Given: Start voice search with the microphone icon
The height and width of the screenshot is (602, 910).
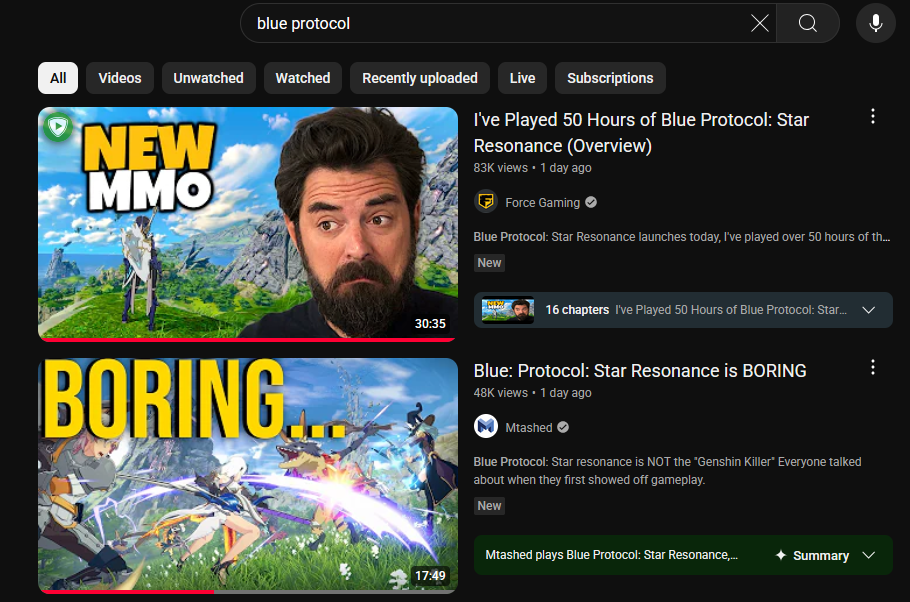Looking at the screenshot, I should [x=876, y=23].
